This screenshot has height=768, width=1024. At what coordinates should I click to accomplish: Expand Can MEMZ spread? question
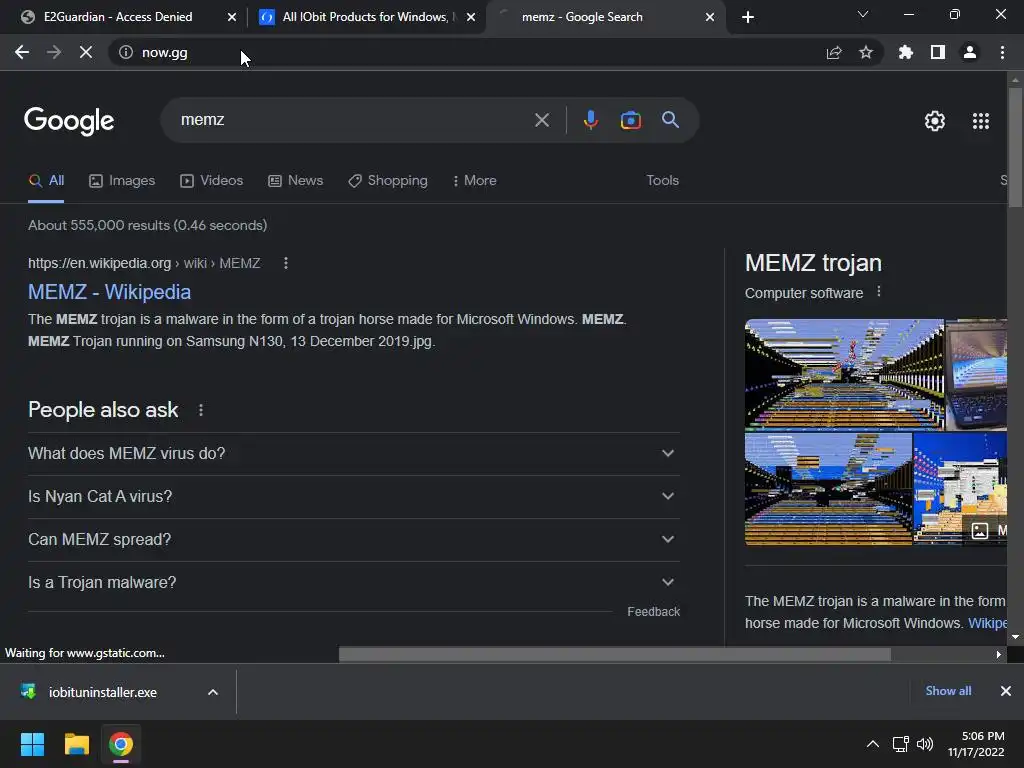[x=354, y=539]
